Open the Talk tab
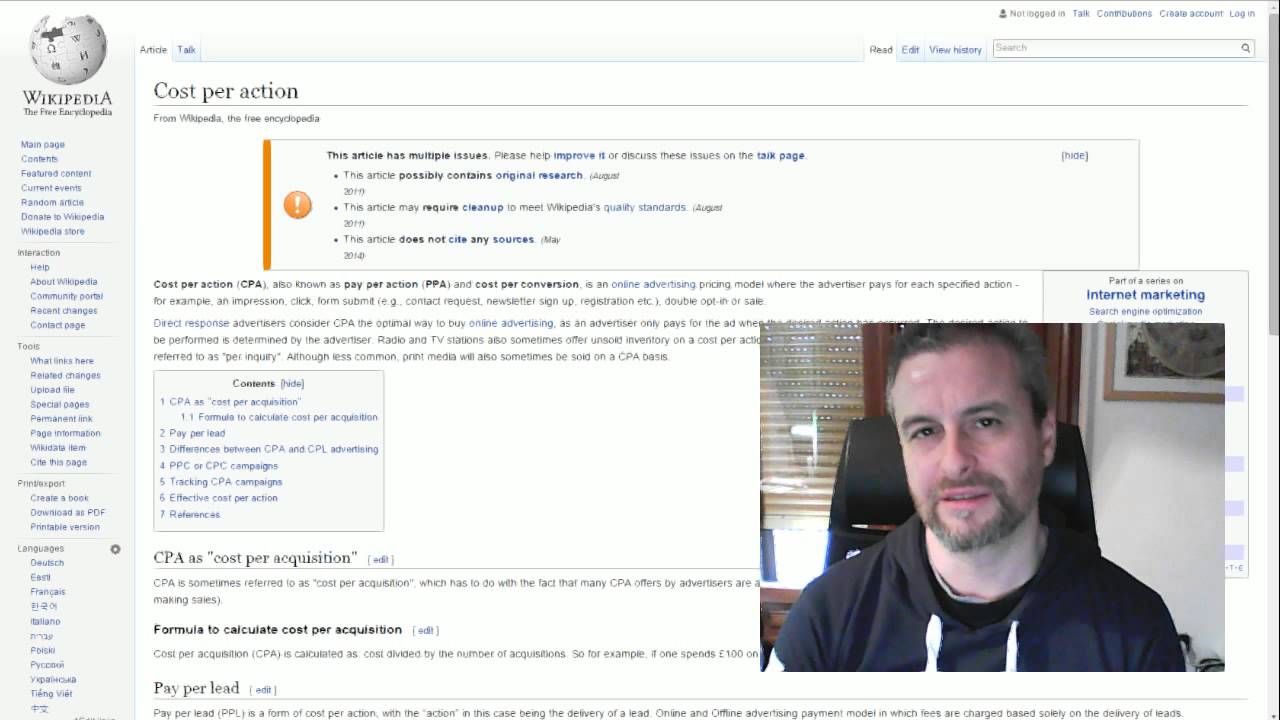This screenshot has height=720, width=1280. click(x=186, y=50)
